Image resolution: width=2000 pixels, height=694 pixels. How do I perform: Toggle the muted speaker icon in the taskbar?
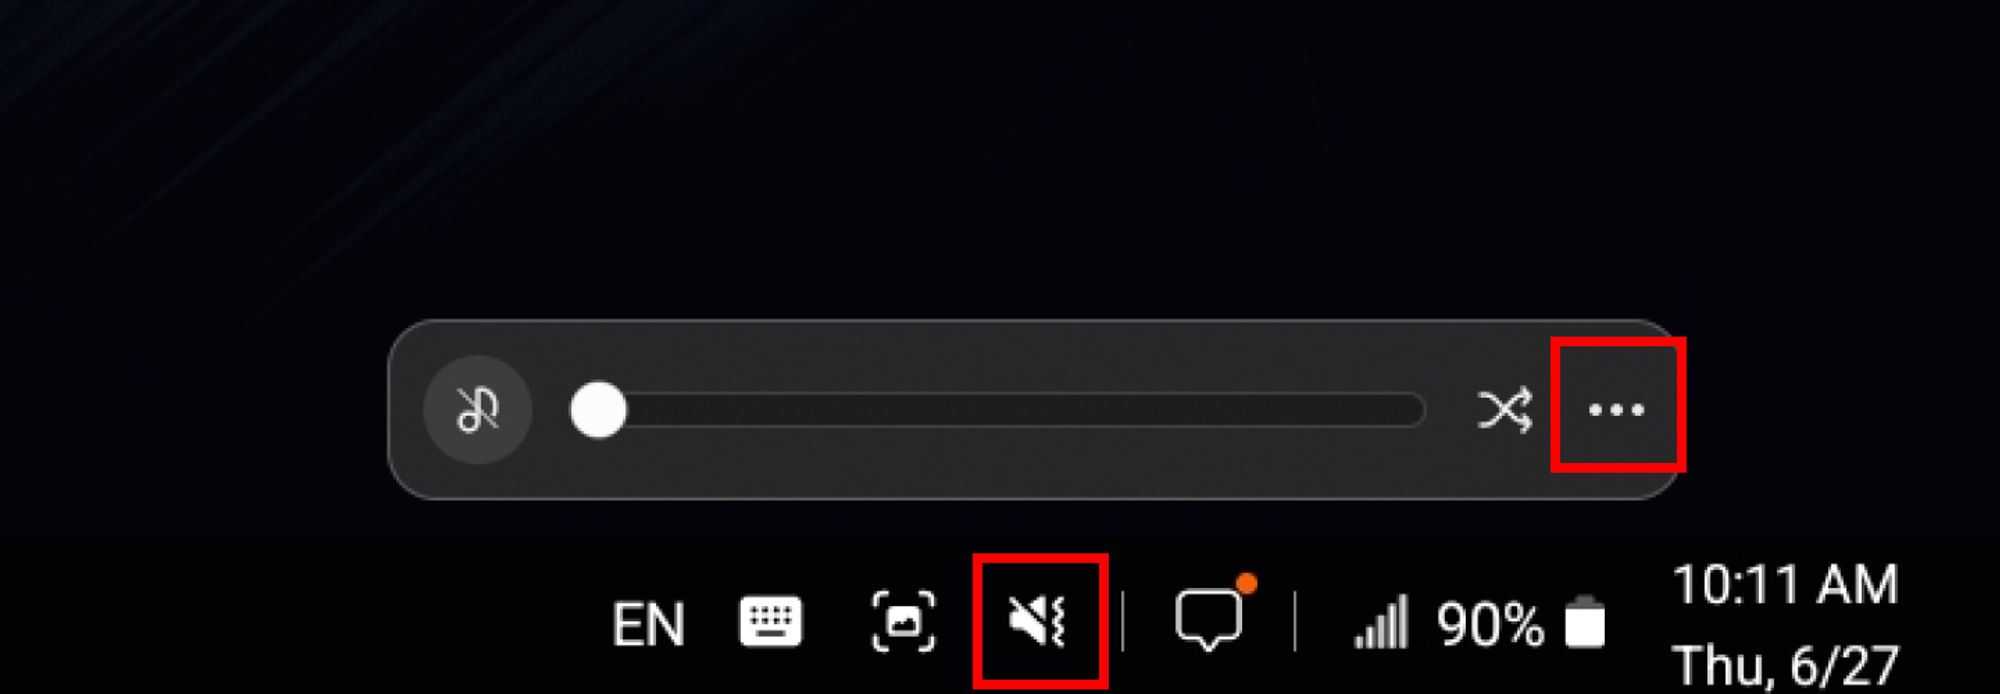coord(1038,621)
